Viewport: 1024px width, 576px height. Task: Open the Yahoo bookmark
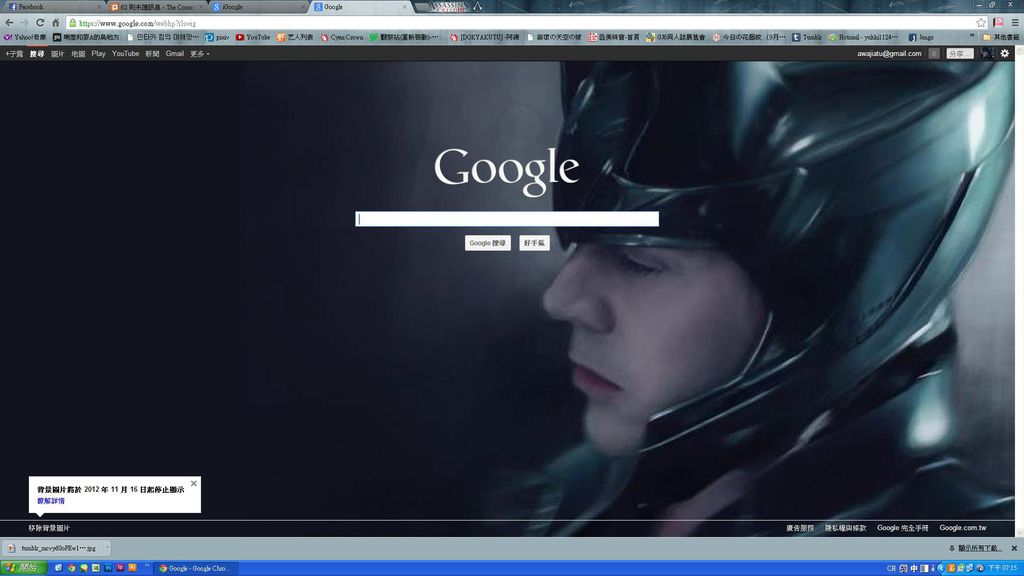point(25,37)
